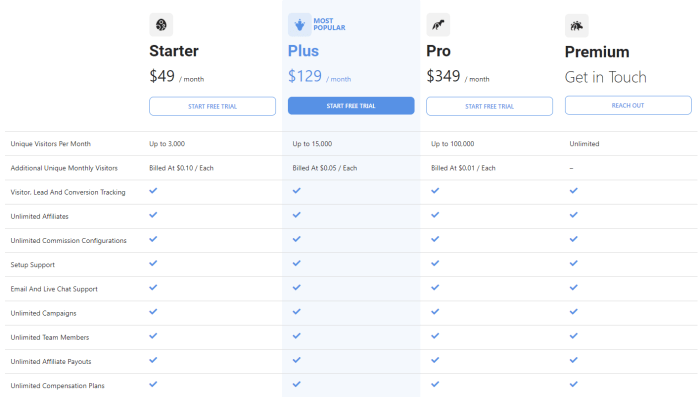Click Unlimited Affiliate Payouts row label

click(x=51, y=361)
